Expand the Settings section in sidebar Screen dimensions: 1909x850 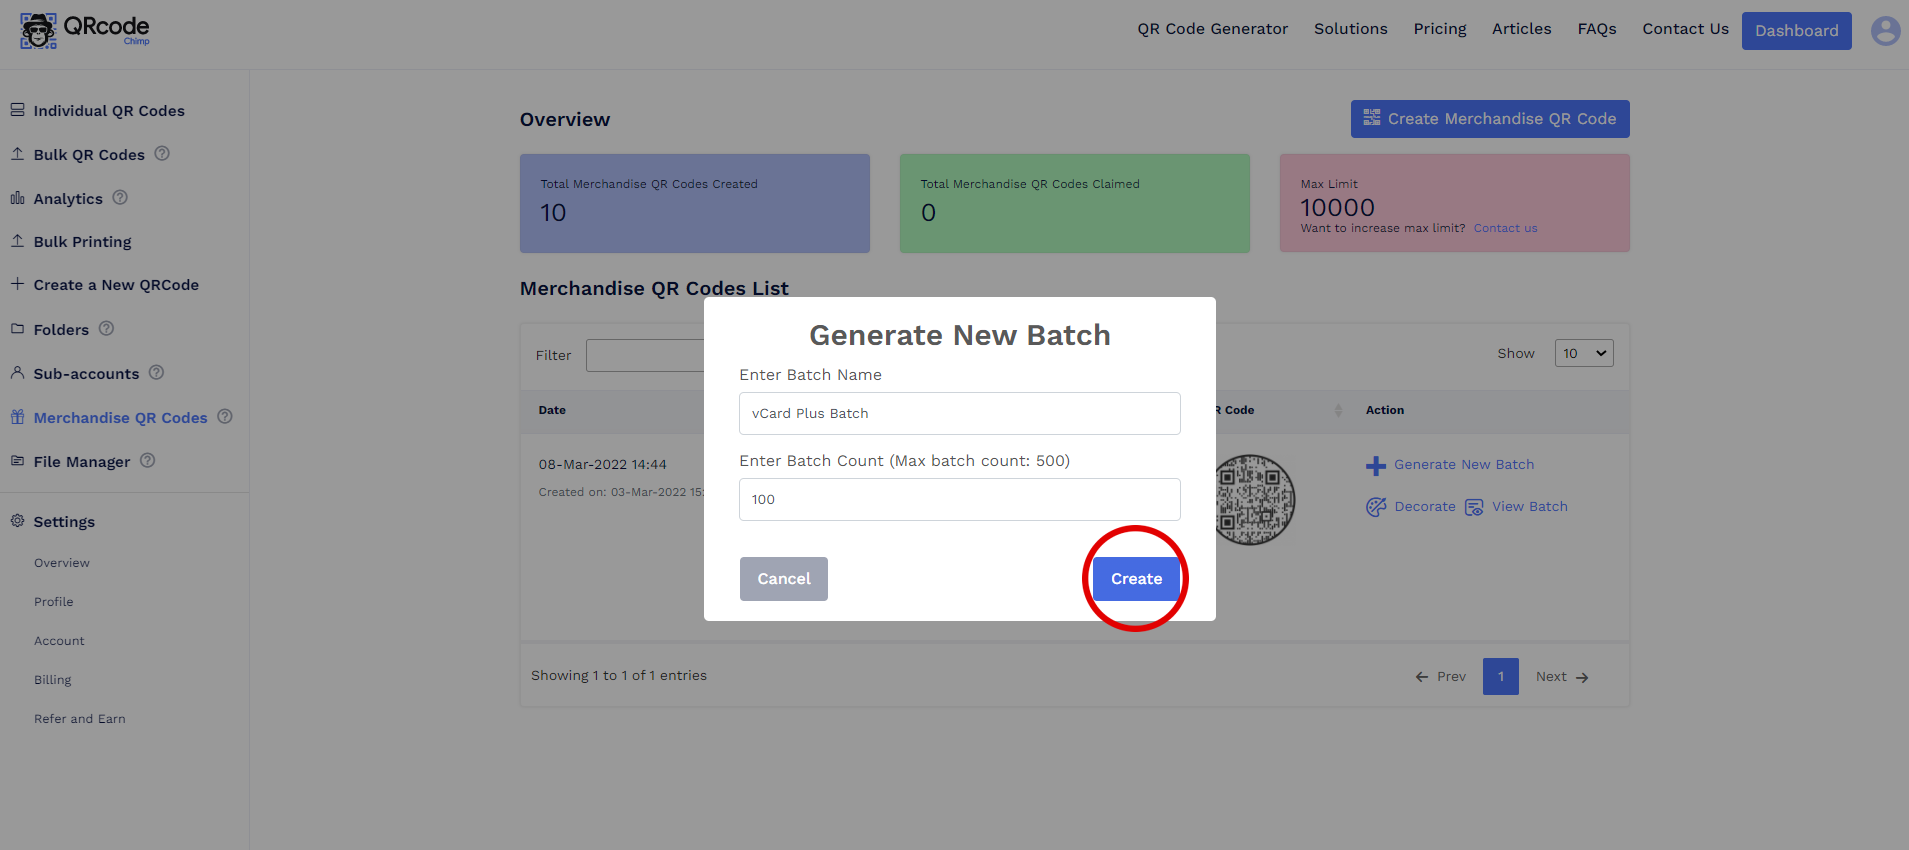tap(64, 522)
